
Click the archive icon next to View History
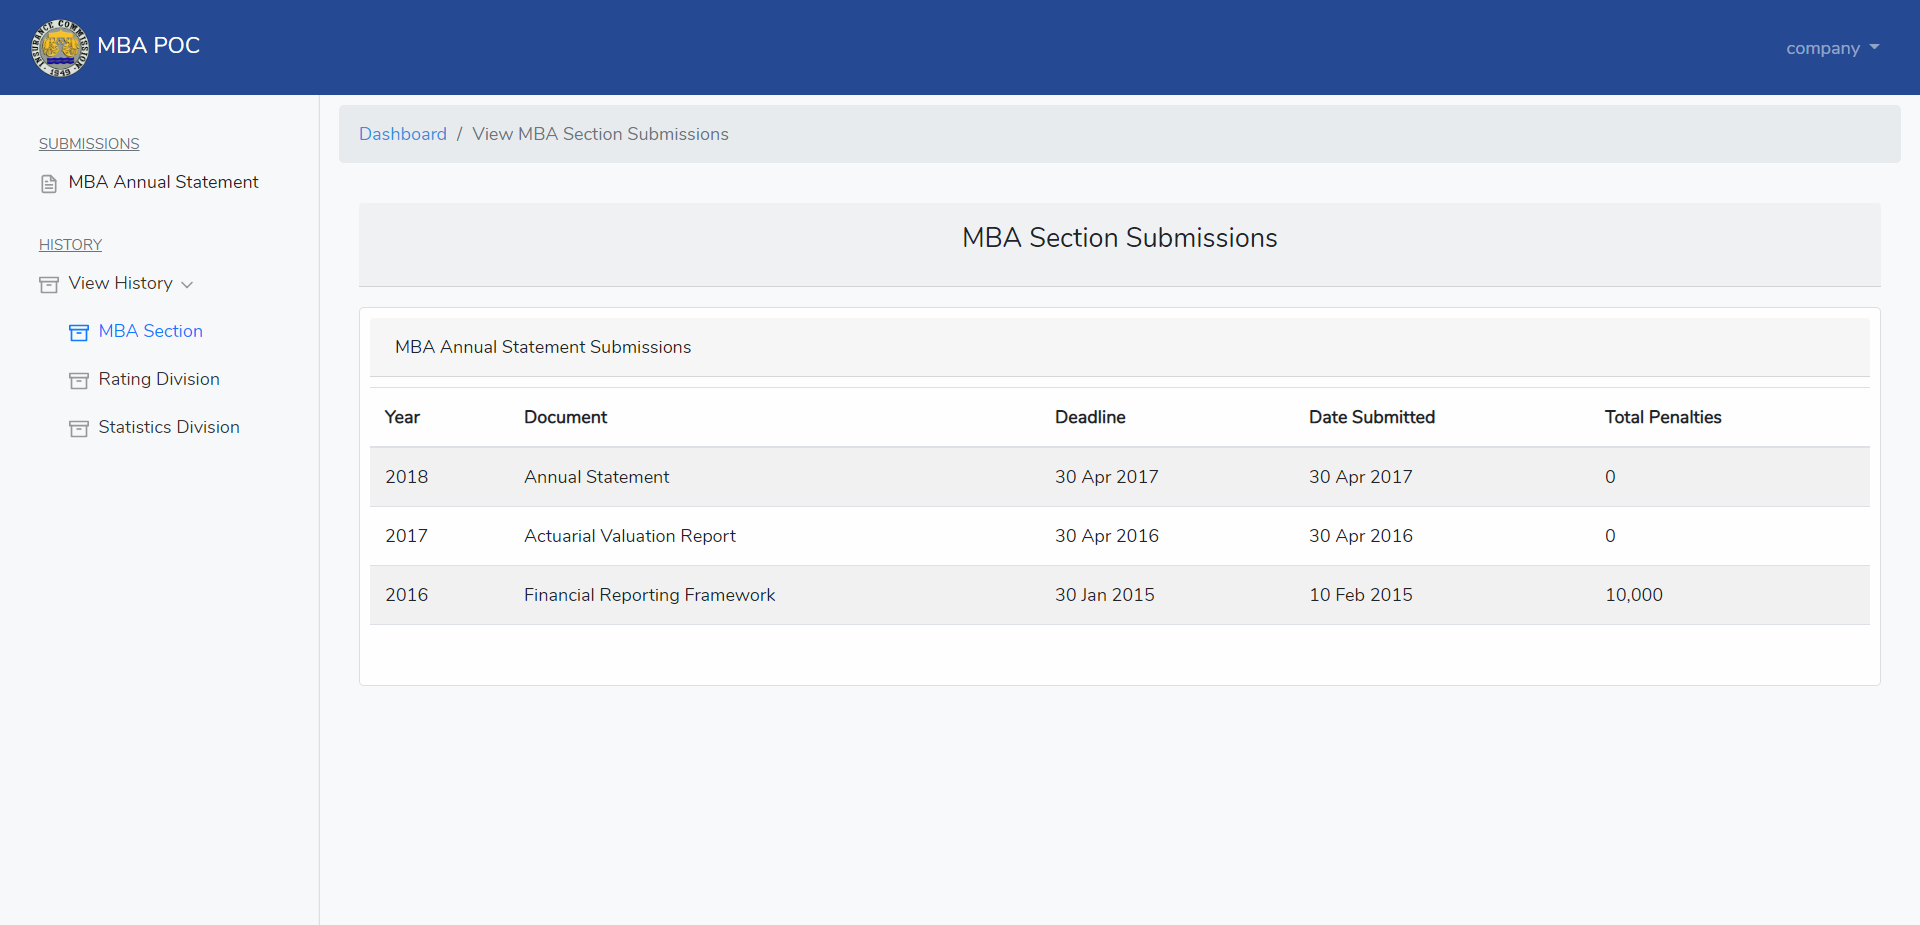click(49, 285)
